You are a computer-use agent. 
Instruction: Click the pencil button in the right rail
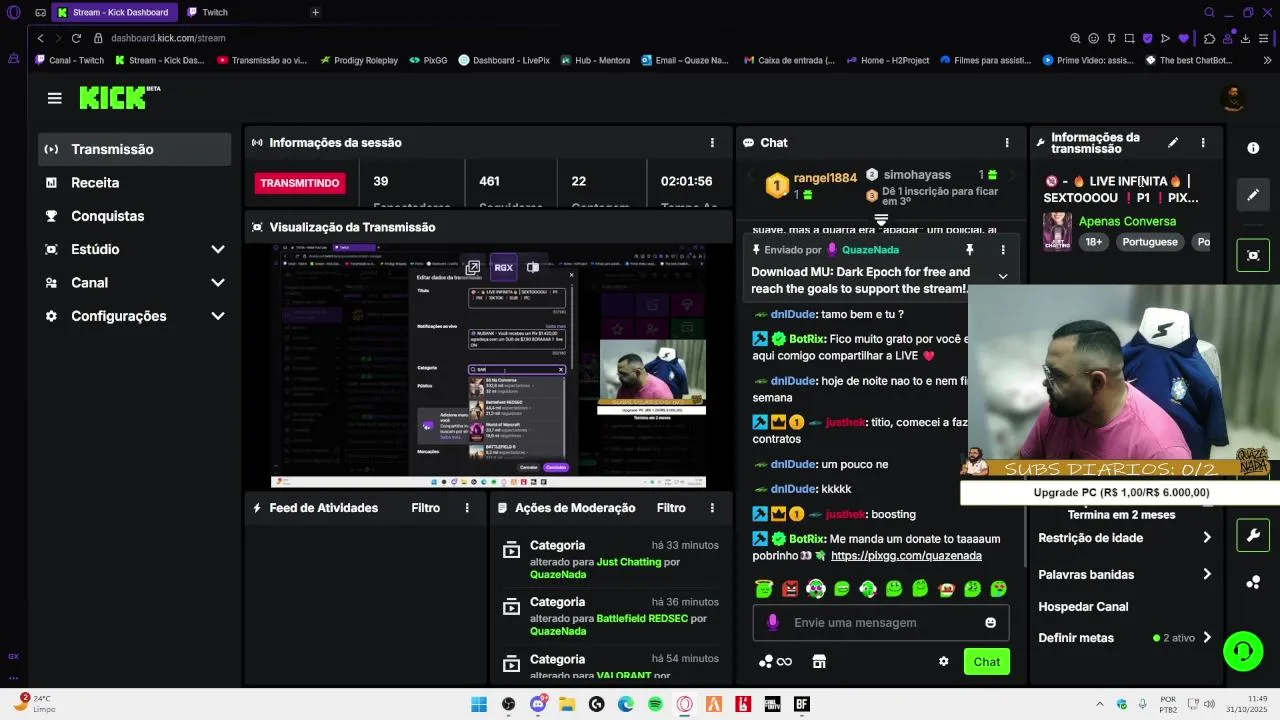[x=1253, y=195]
